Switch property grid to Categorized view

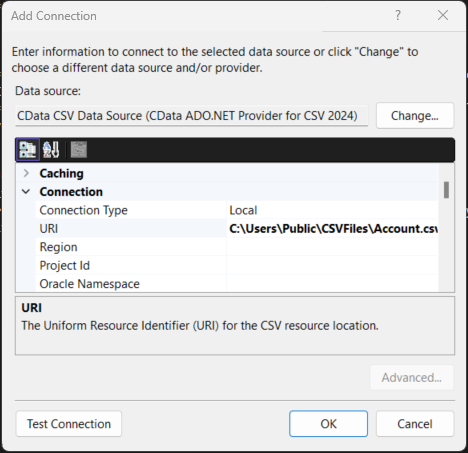28,150
